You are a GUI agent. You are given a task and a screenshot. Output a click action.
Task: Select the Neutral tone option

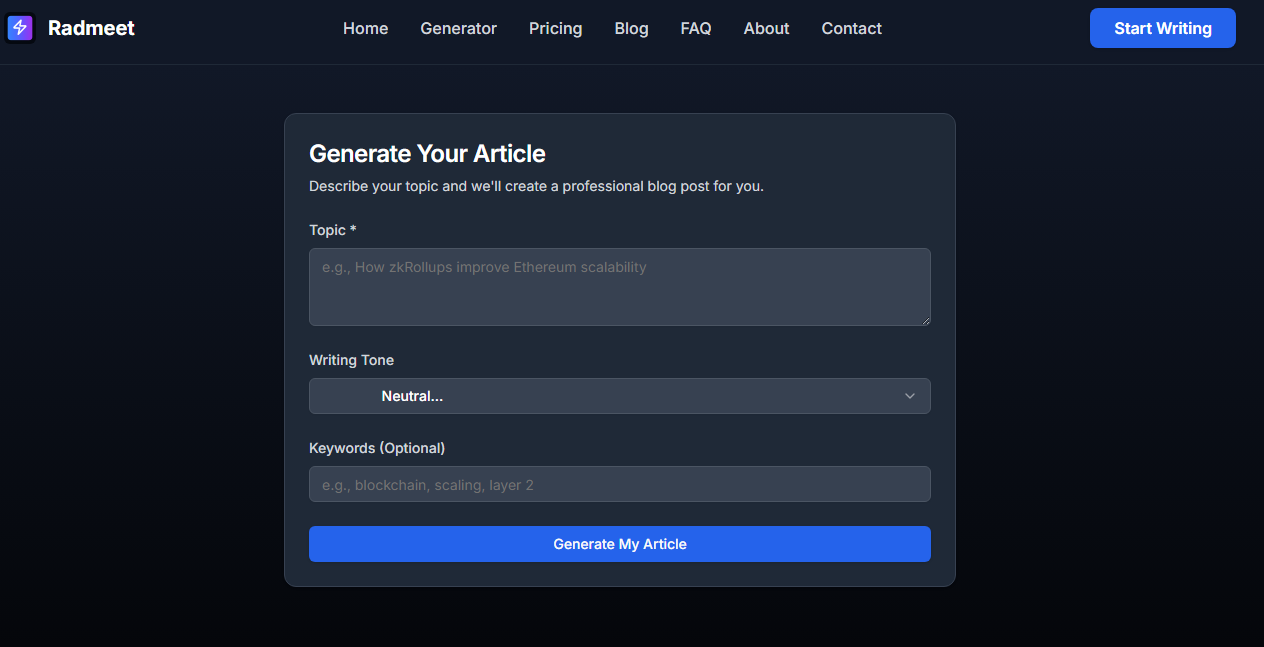412,396
